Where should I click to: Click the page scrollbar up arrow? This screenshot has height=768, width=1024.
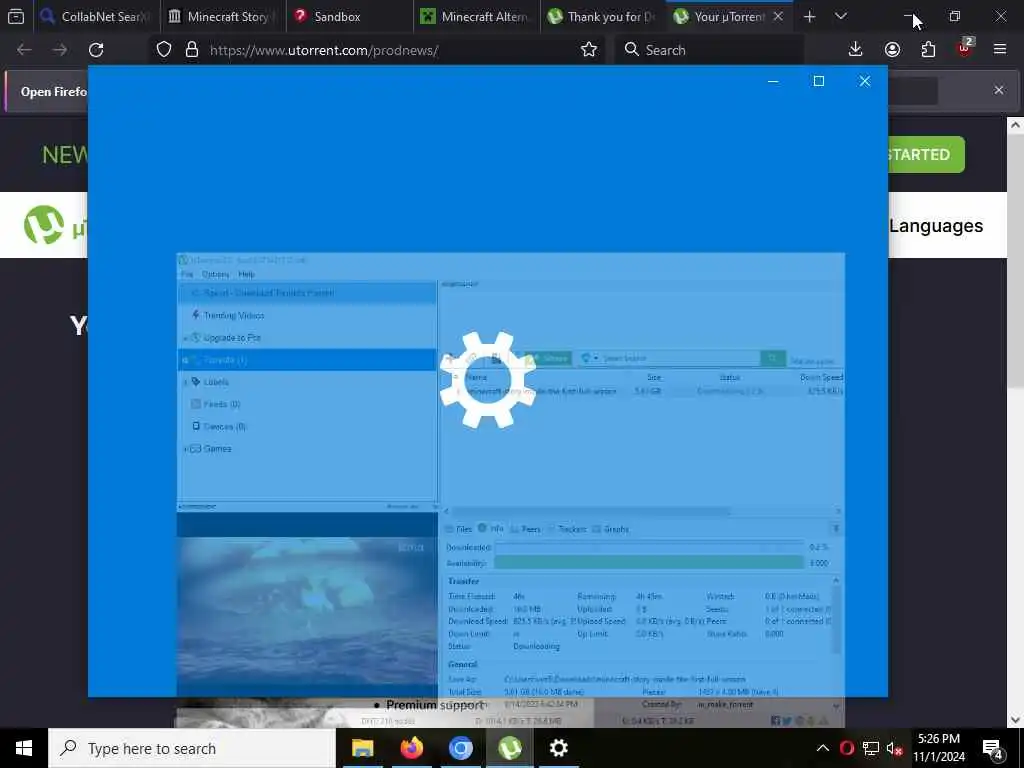1016,125
